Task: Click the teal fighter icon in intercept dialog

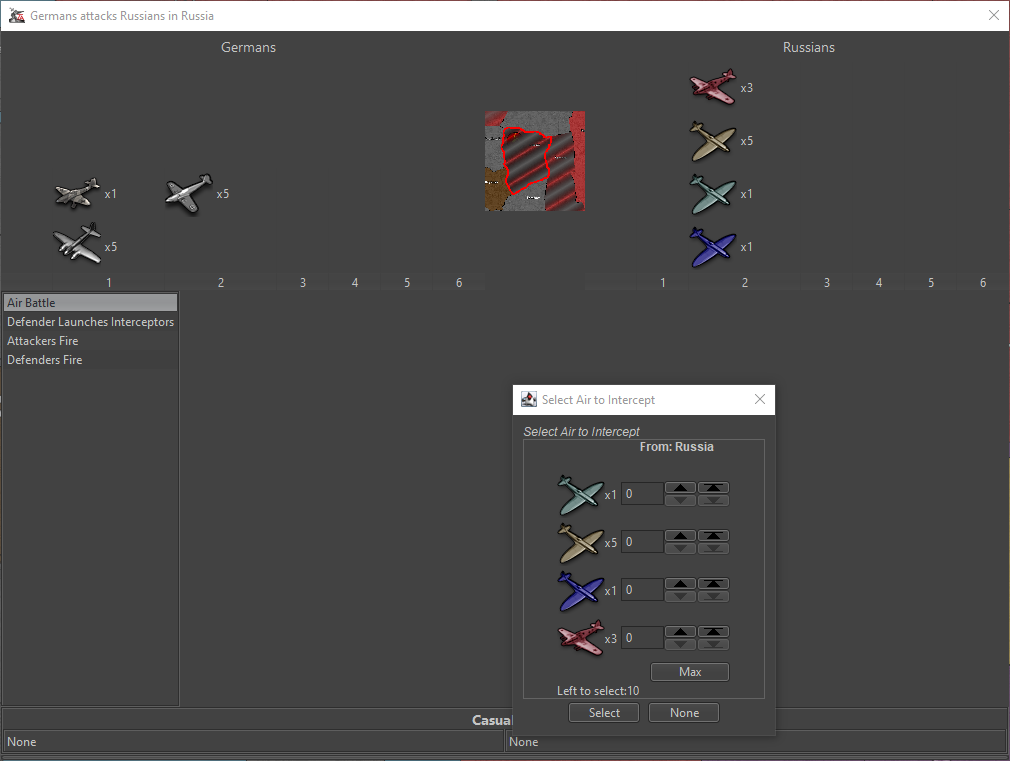Action: (581, 494)
